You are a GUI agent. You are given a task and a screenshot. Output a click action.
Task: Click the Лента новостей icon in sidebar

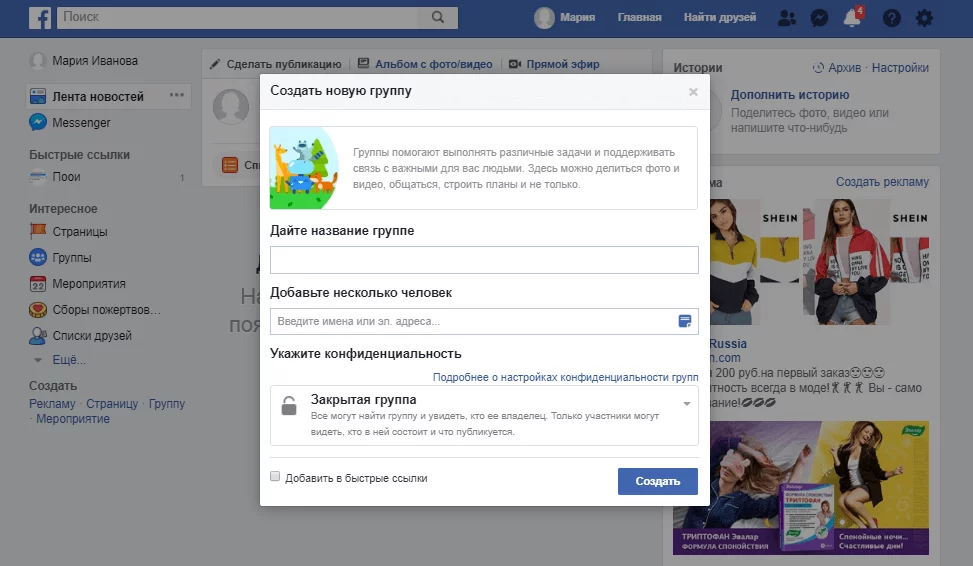coord(38,96)
